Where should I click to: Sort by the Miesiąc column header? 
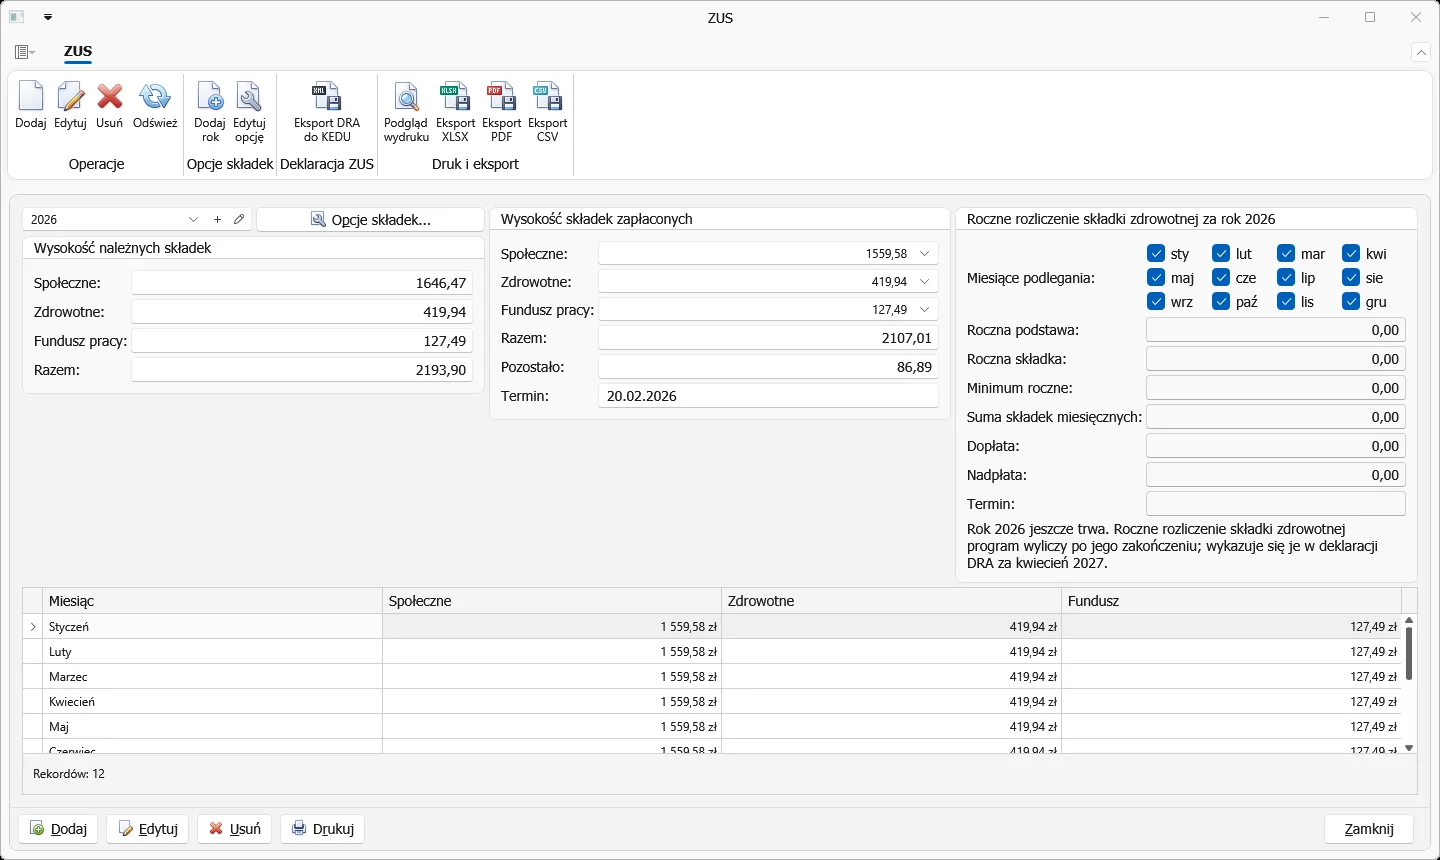click(213, 601)
